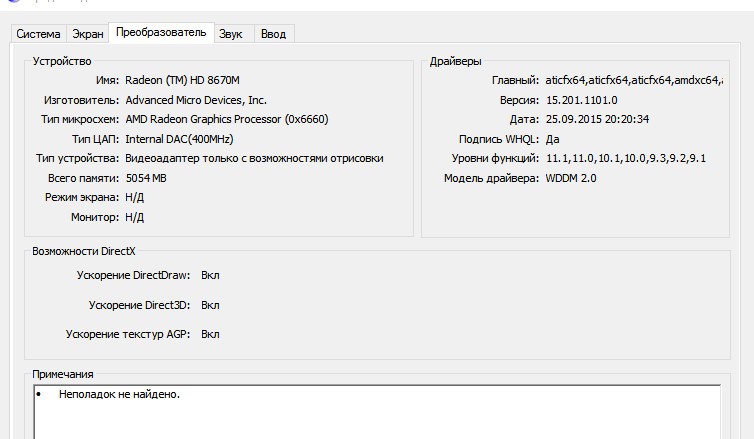Go to the Звук tab
This screenshot has height=439, width=754.
coord(231,34)
